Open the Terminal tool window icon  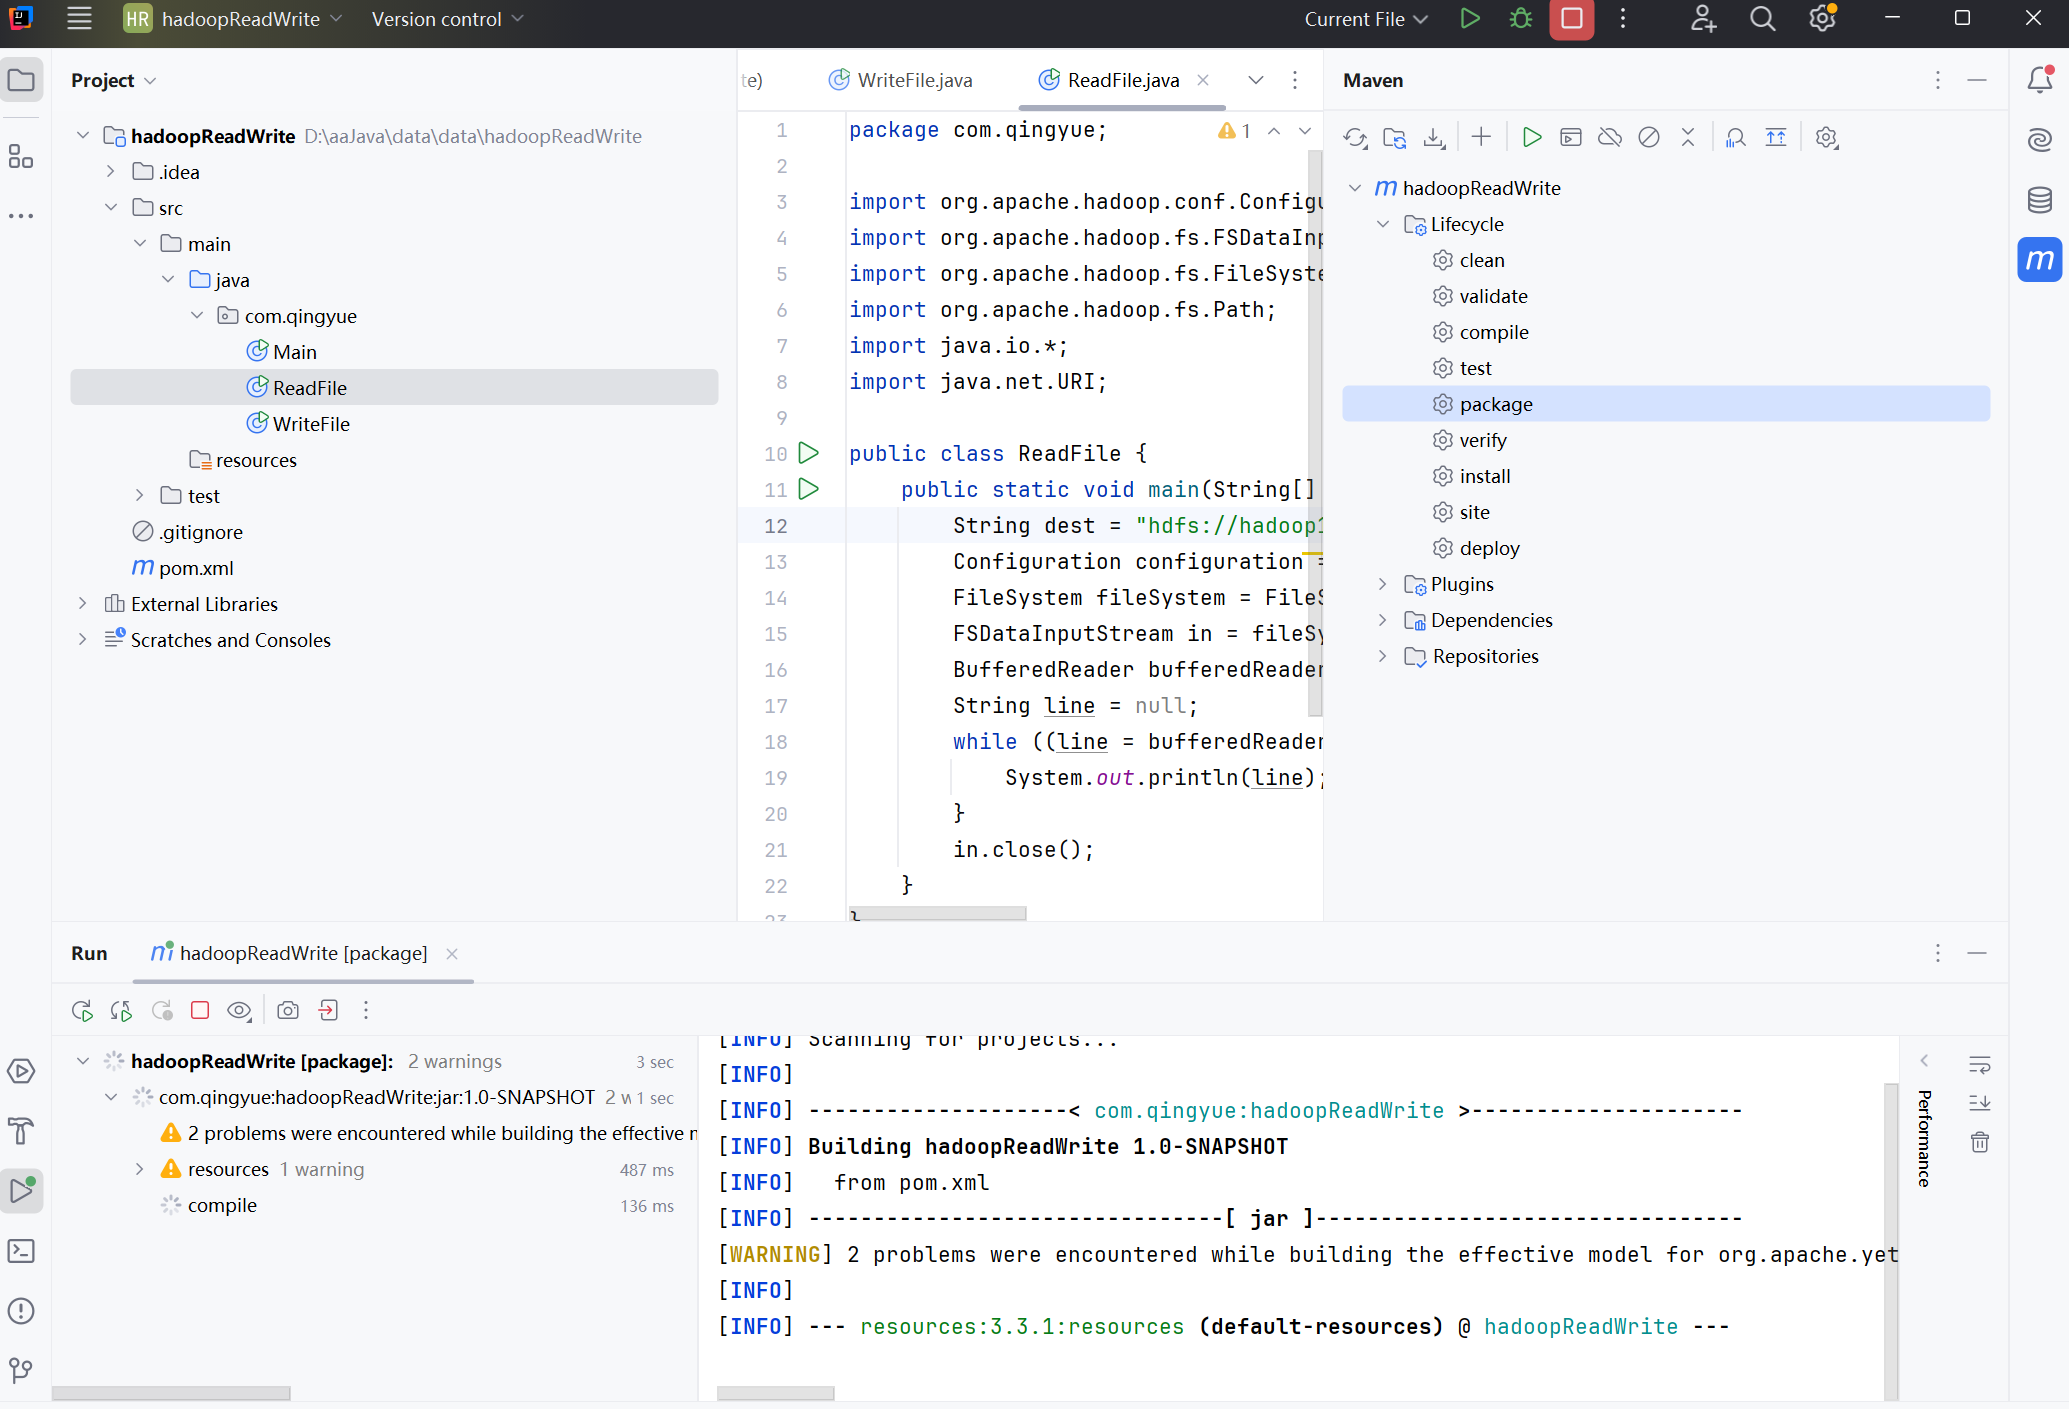pos(21,1251)
